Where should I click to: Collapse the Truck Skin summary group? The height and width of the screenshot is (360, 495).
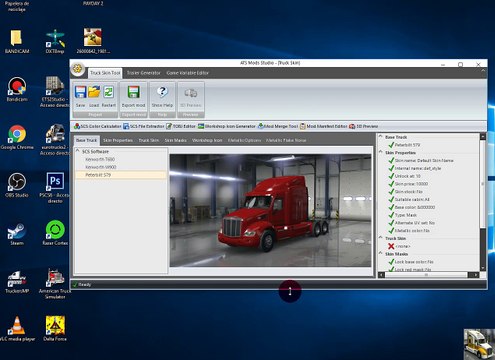coord(381,238)
